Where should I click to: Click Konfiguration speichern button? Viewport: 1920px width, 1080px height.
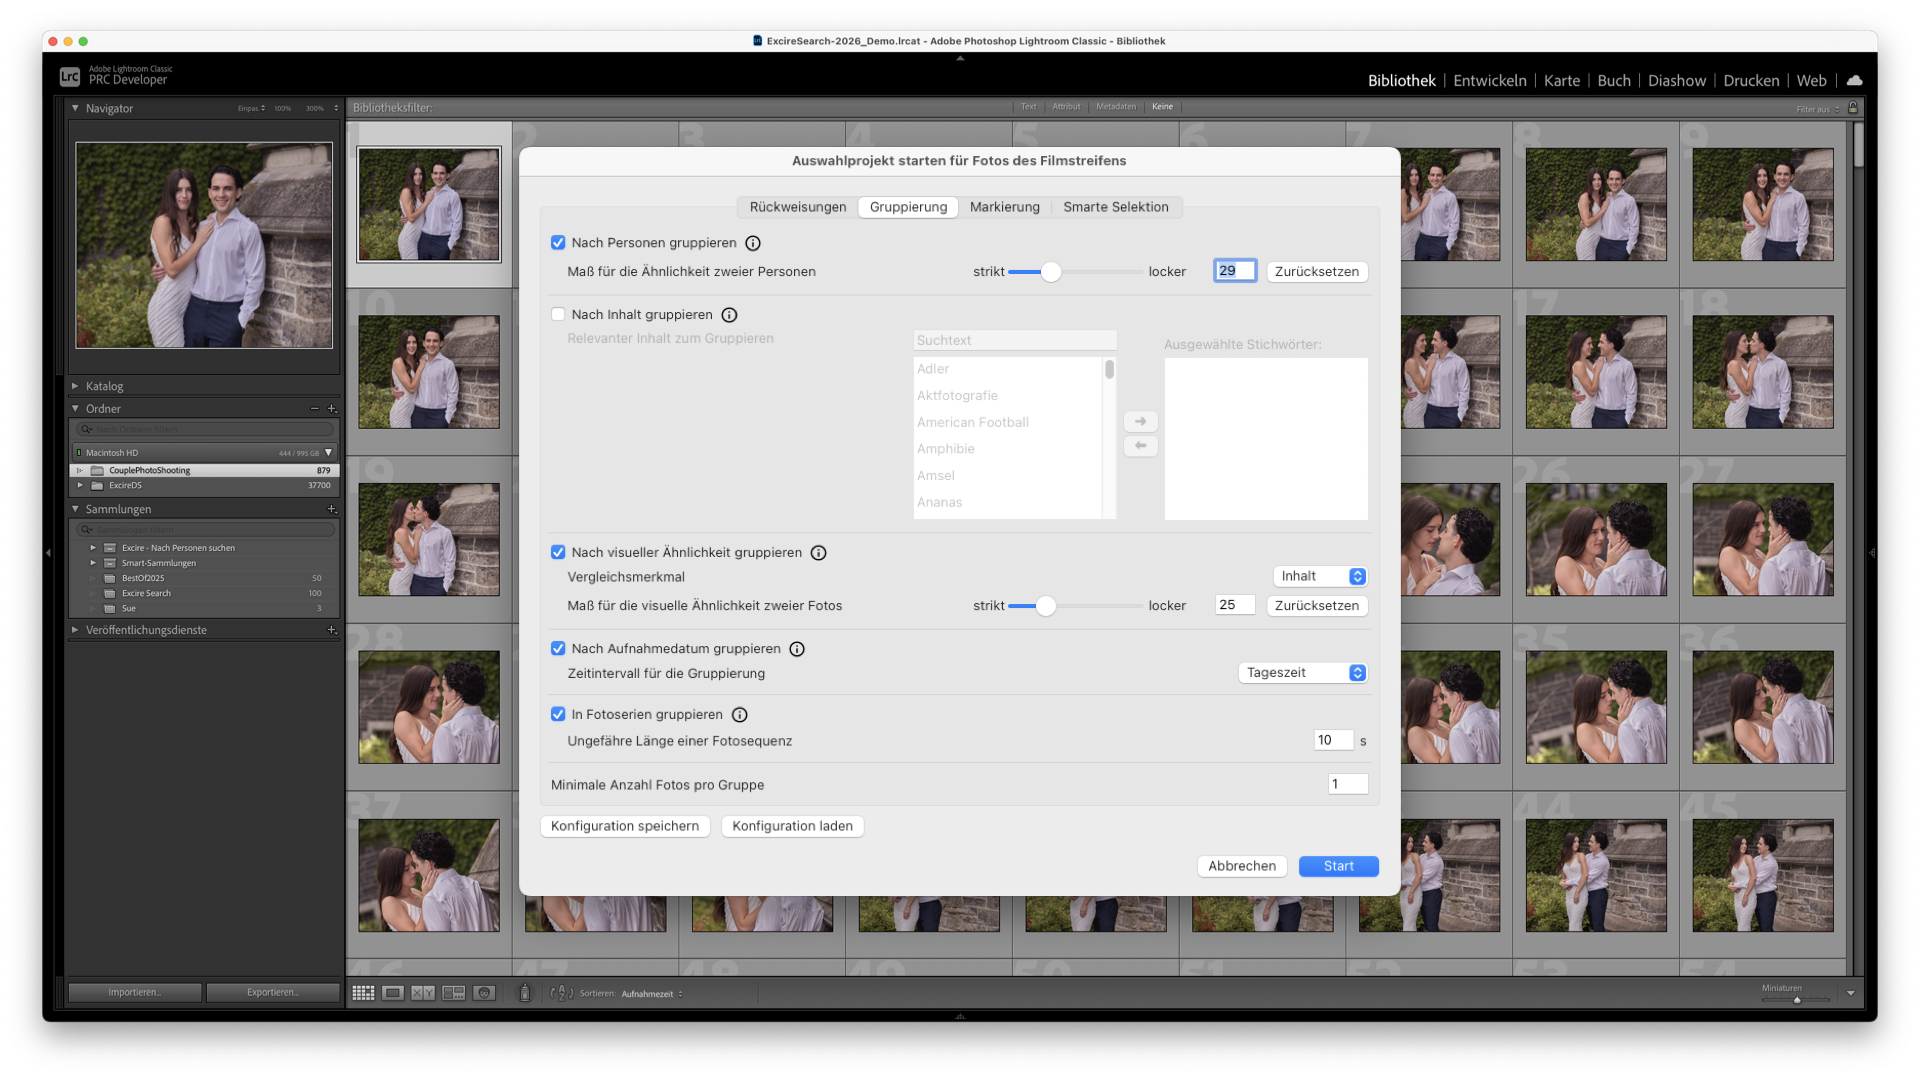tap(625, 826)
